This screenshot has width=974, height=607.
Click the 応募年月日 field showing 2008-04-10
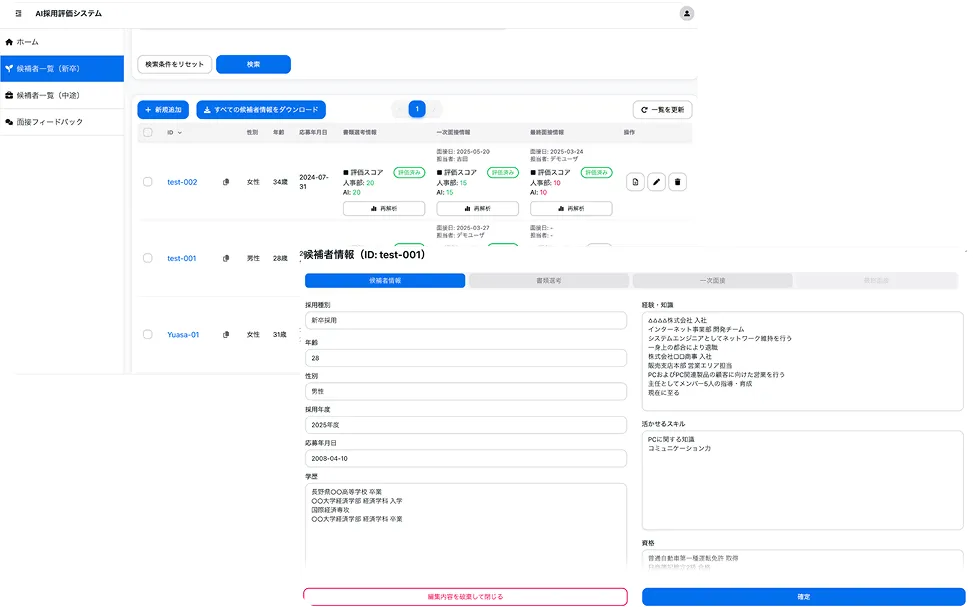tap(465, 459)
